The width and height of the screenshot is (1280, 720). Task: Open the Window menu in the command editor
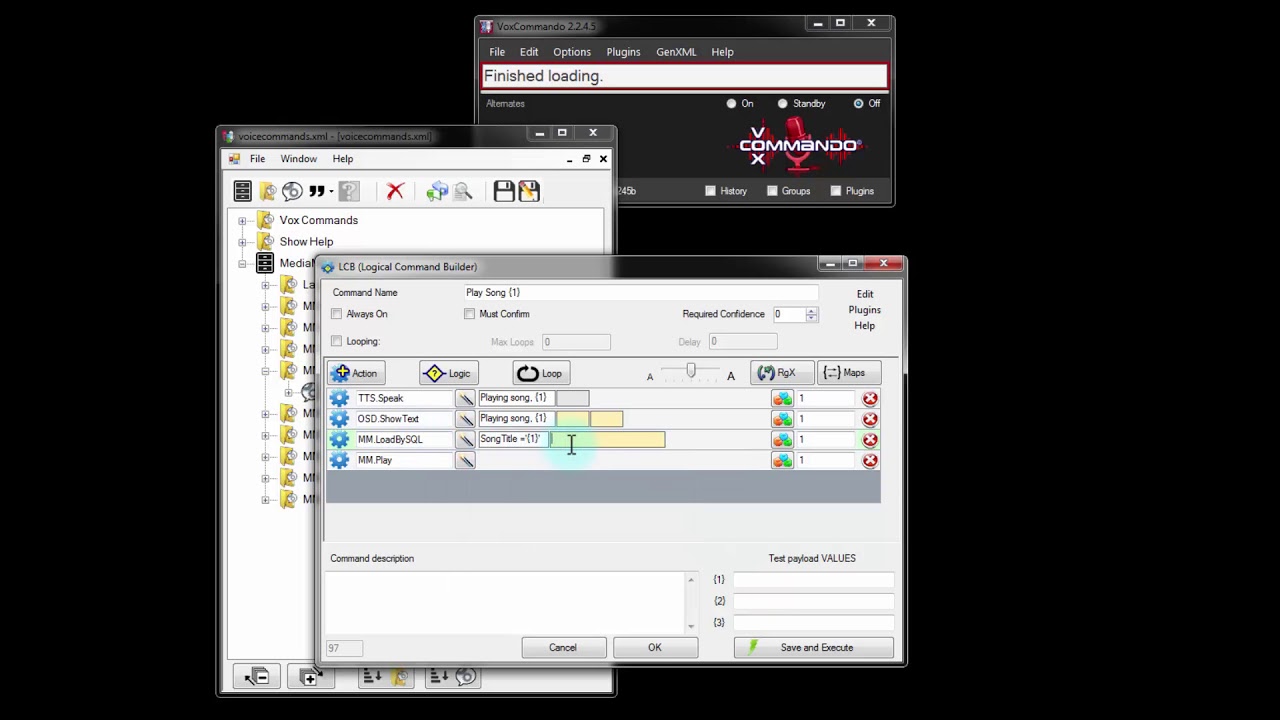(x=298, y=159)
